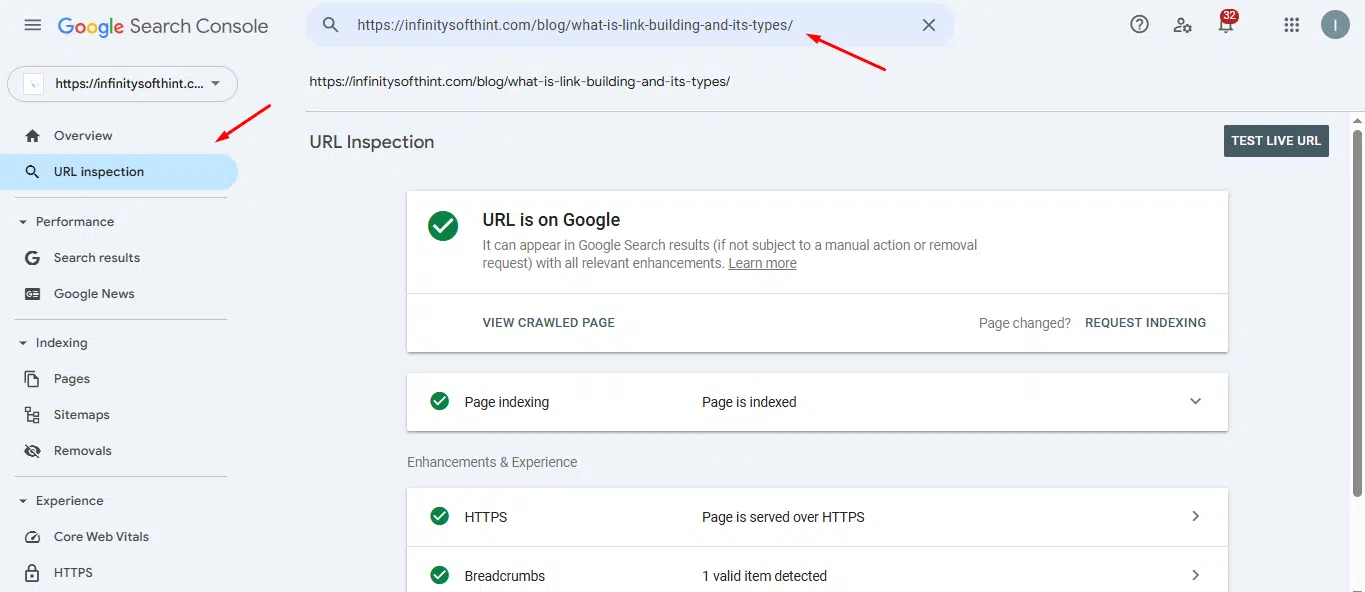Click the Pages copy icon
Image resolution: width=1365 pixels, height=592 pixels.
(33, 379)
